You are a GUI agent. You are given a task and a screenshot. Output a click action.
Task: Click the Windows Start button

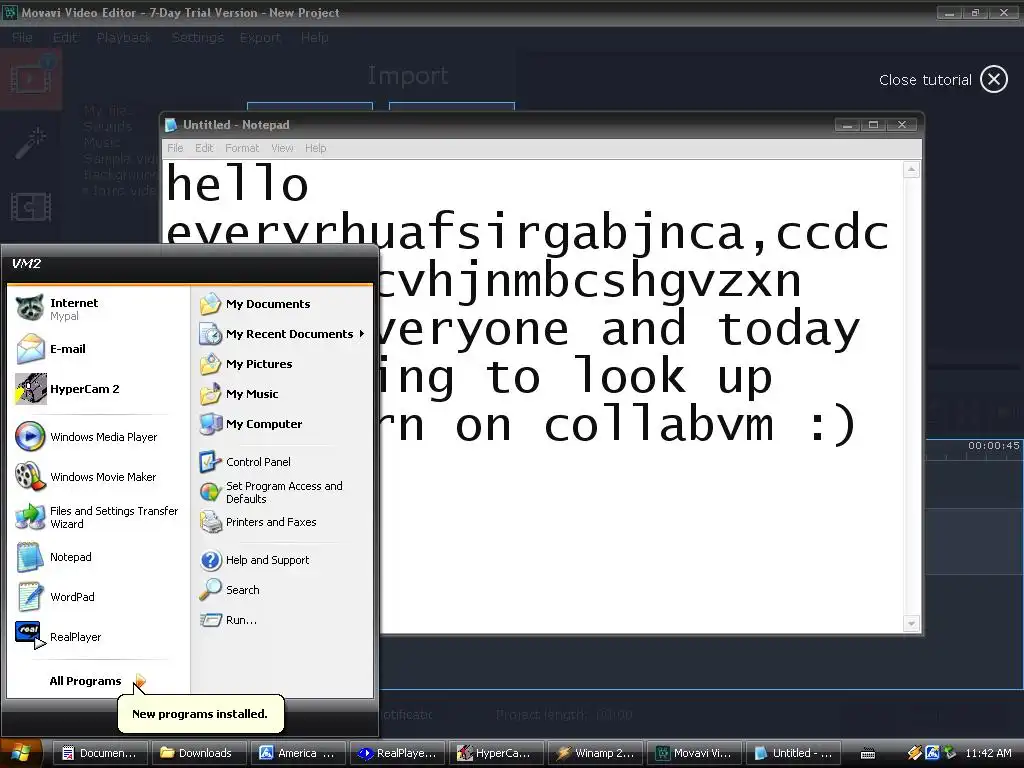coord(22,753)
